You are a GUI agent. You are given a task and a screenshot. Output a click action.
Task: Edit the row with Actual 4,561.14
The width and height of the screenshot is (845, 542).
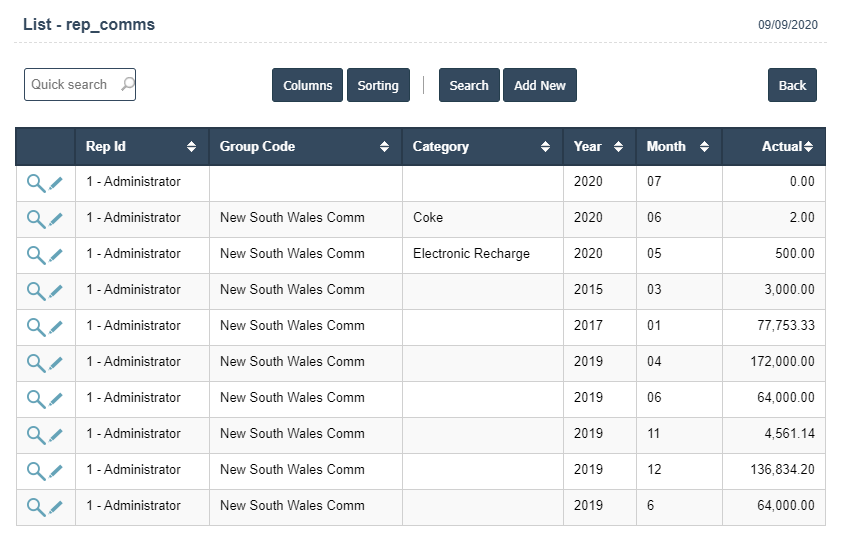56,434
